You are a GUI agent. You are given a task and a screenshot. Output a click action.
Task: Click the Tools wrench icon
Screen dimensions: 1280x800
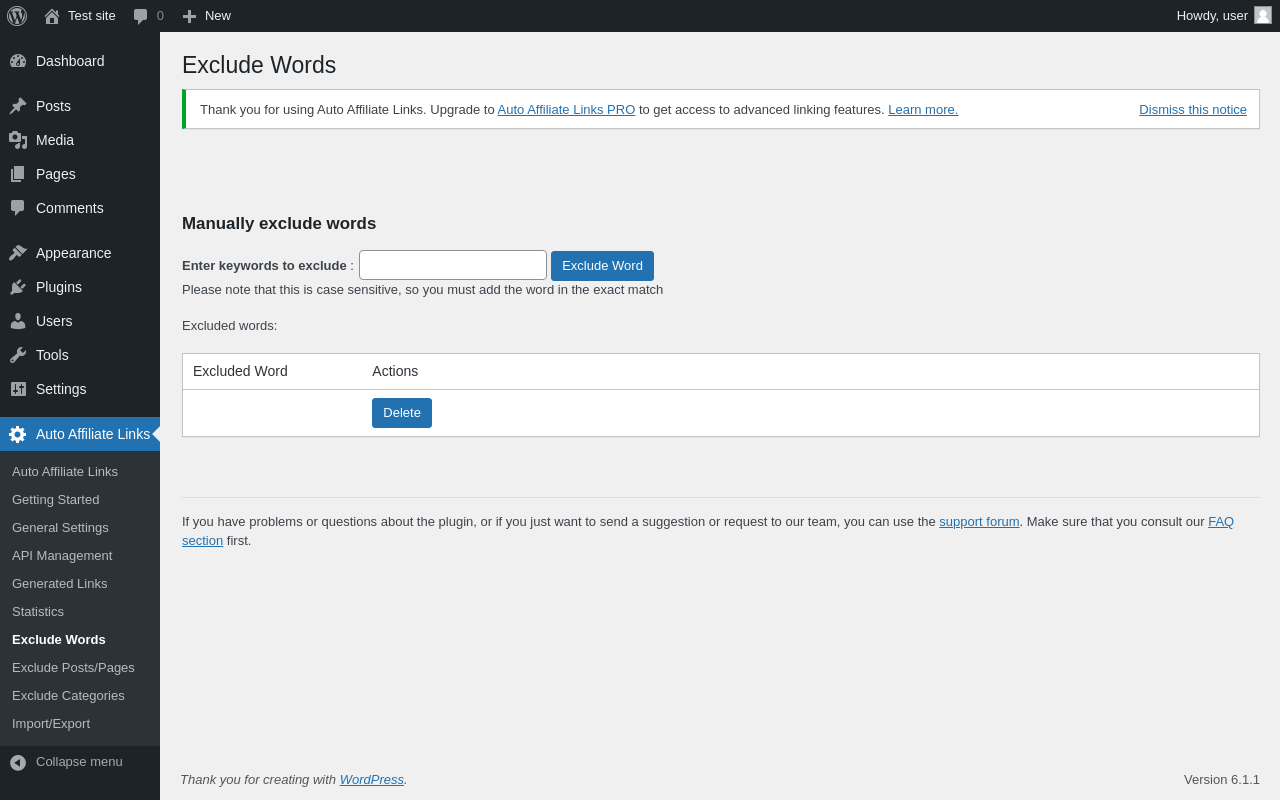(18, 355)
